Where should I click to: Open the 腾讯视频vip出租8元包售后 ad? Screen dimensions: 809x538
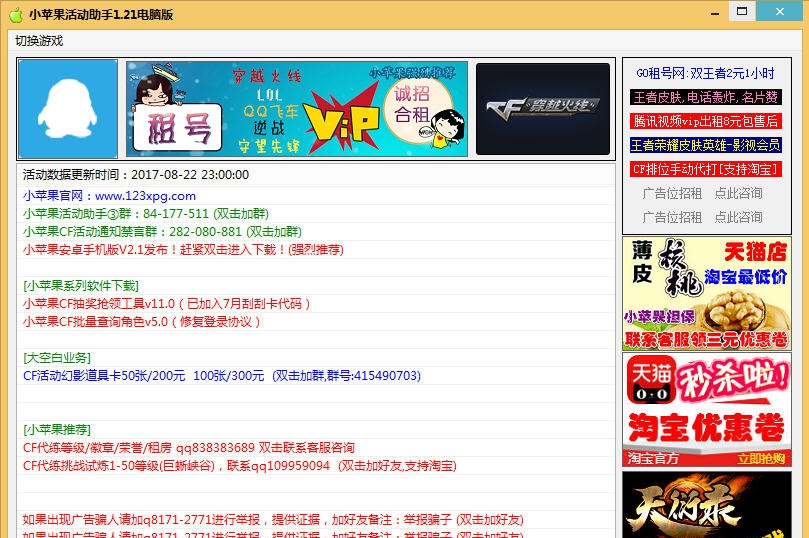pyautogui.click(x=705, y=121)
